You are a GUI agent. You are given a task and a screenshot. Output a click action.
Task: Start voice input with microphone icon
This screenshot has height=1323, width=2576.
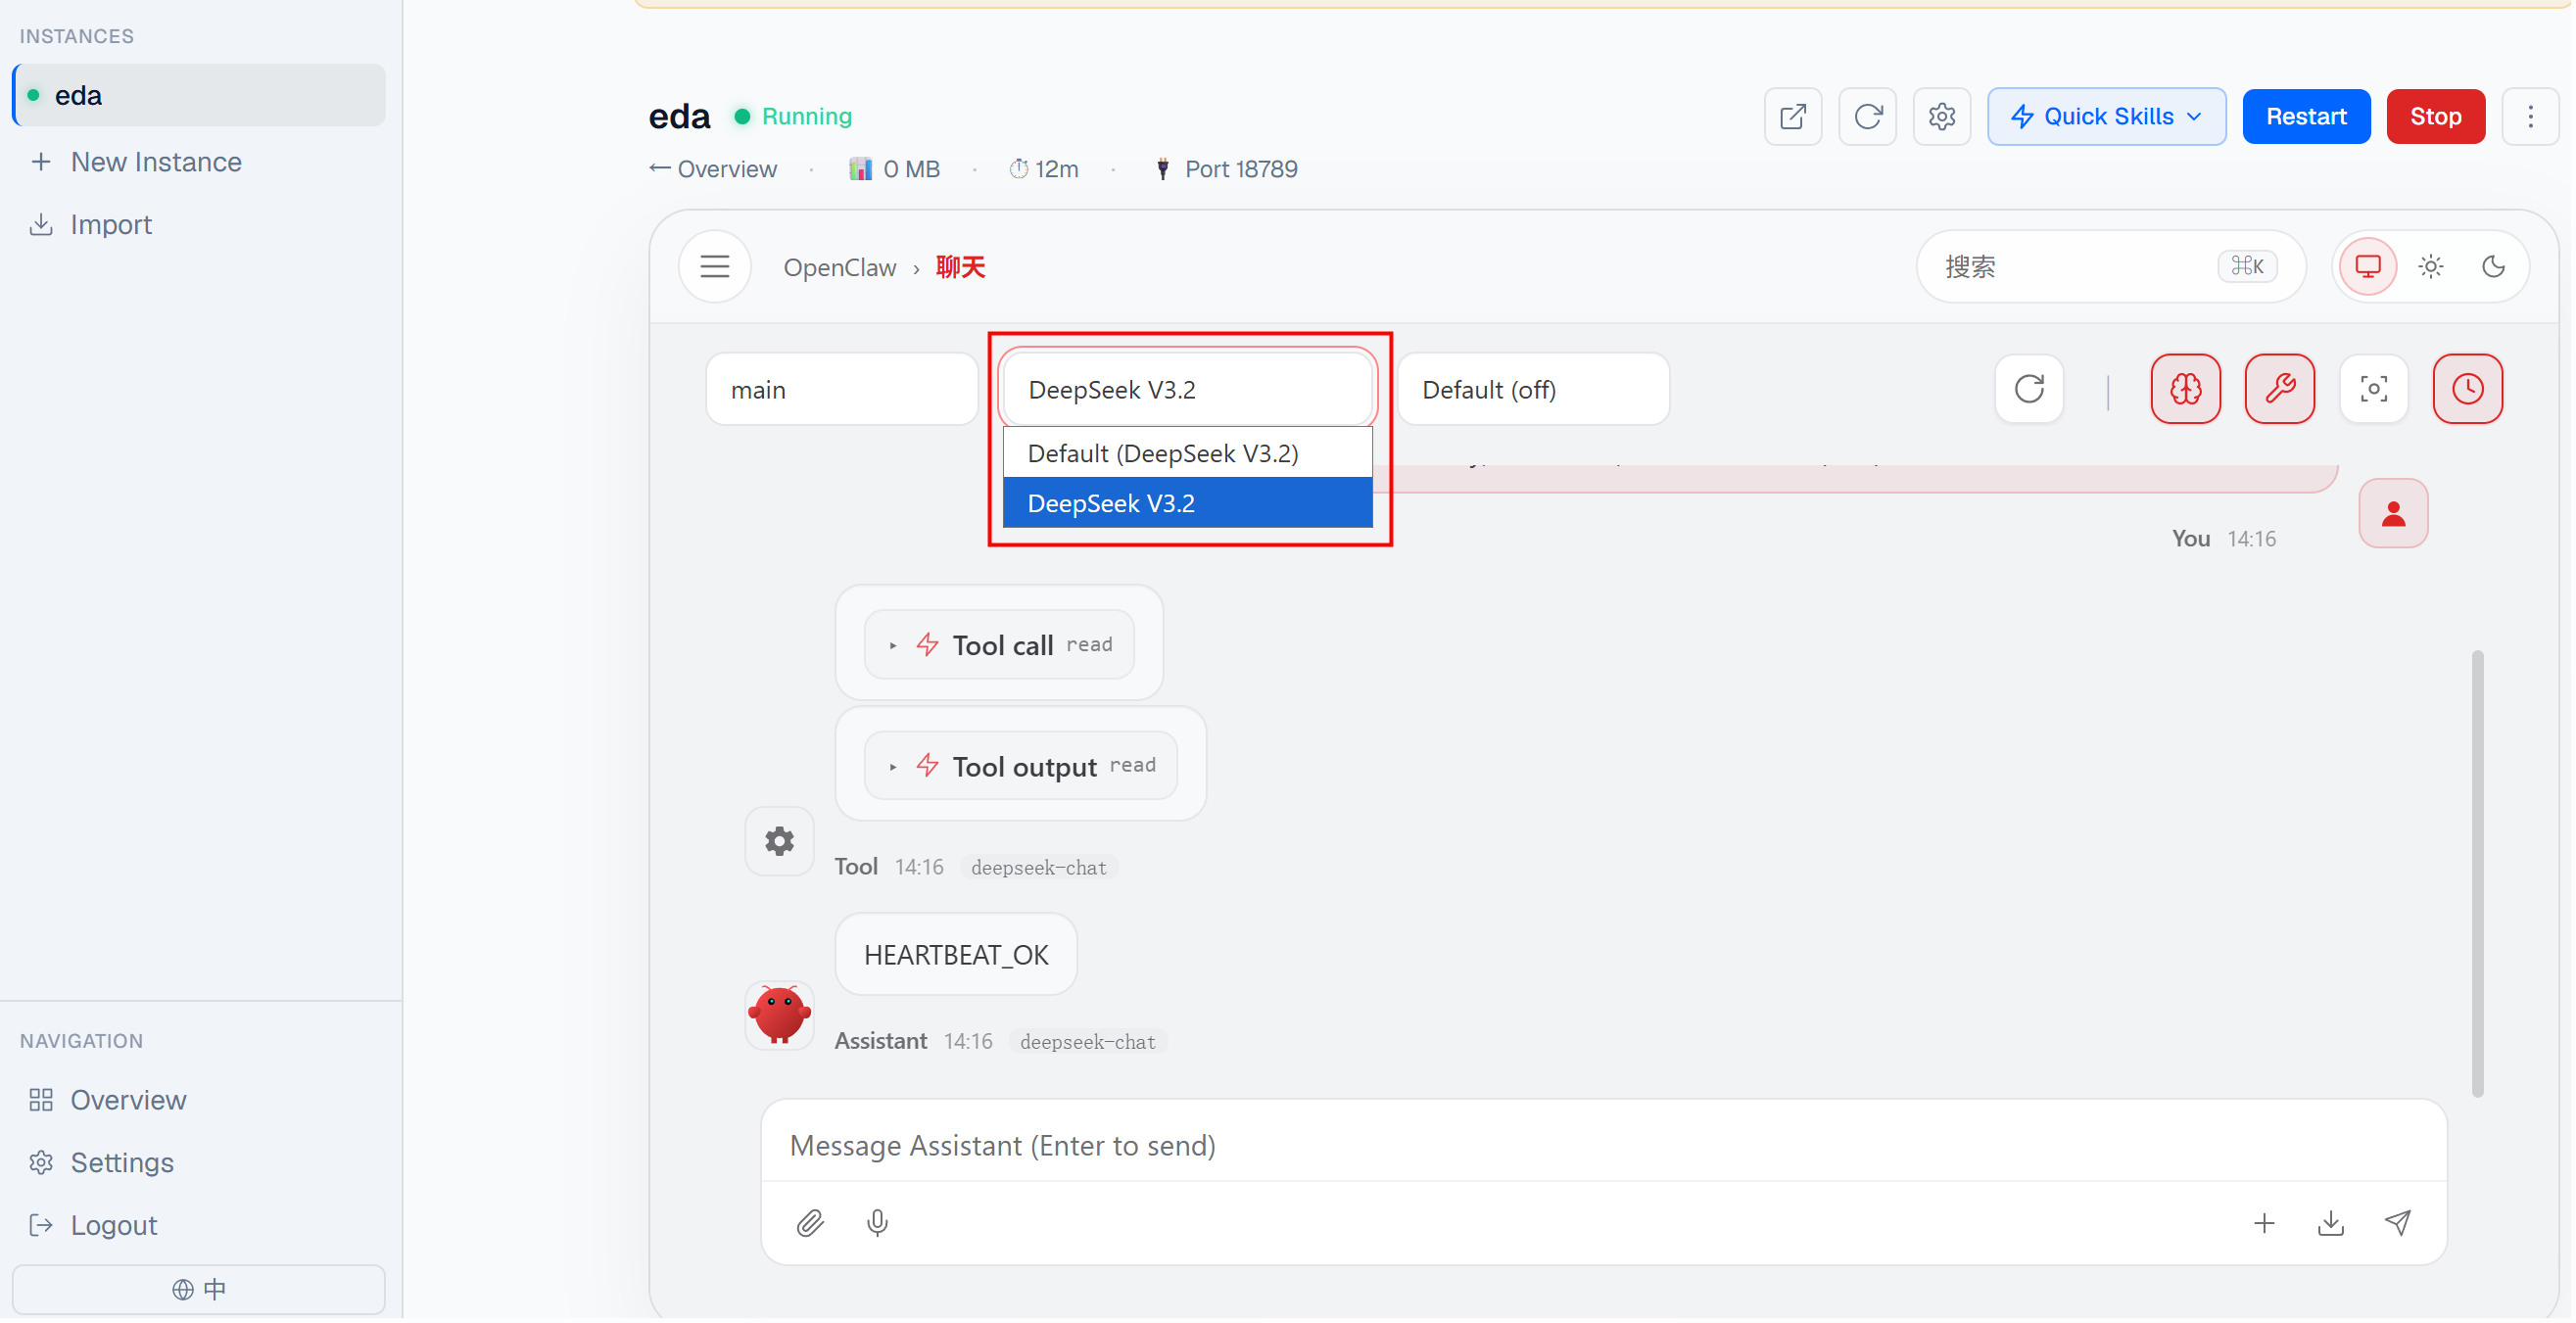point(877,1223)
